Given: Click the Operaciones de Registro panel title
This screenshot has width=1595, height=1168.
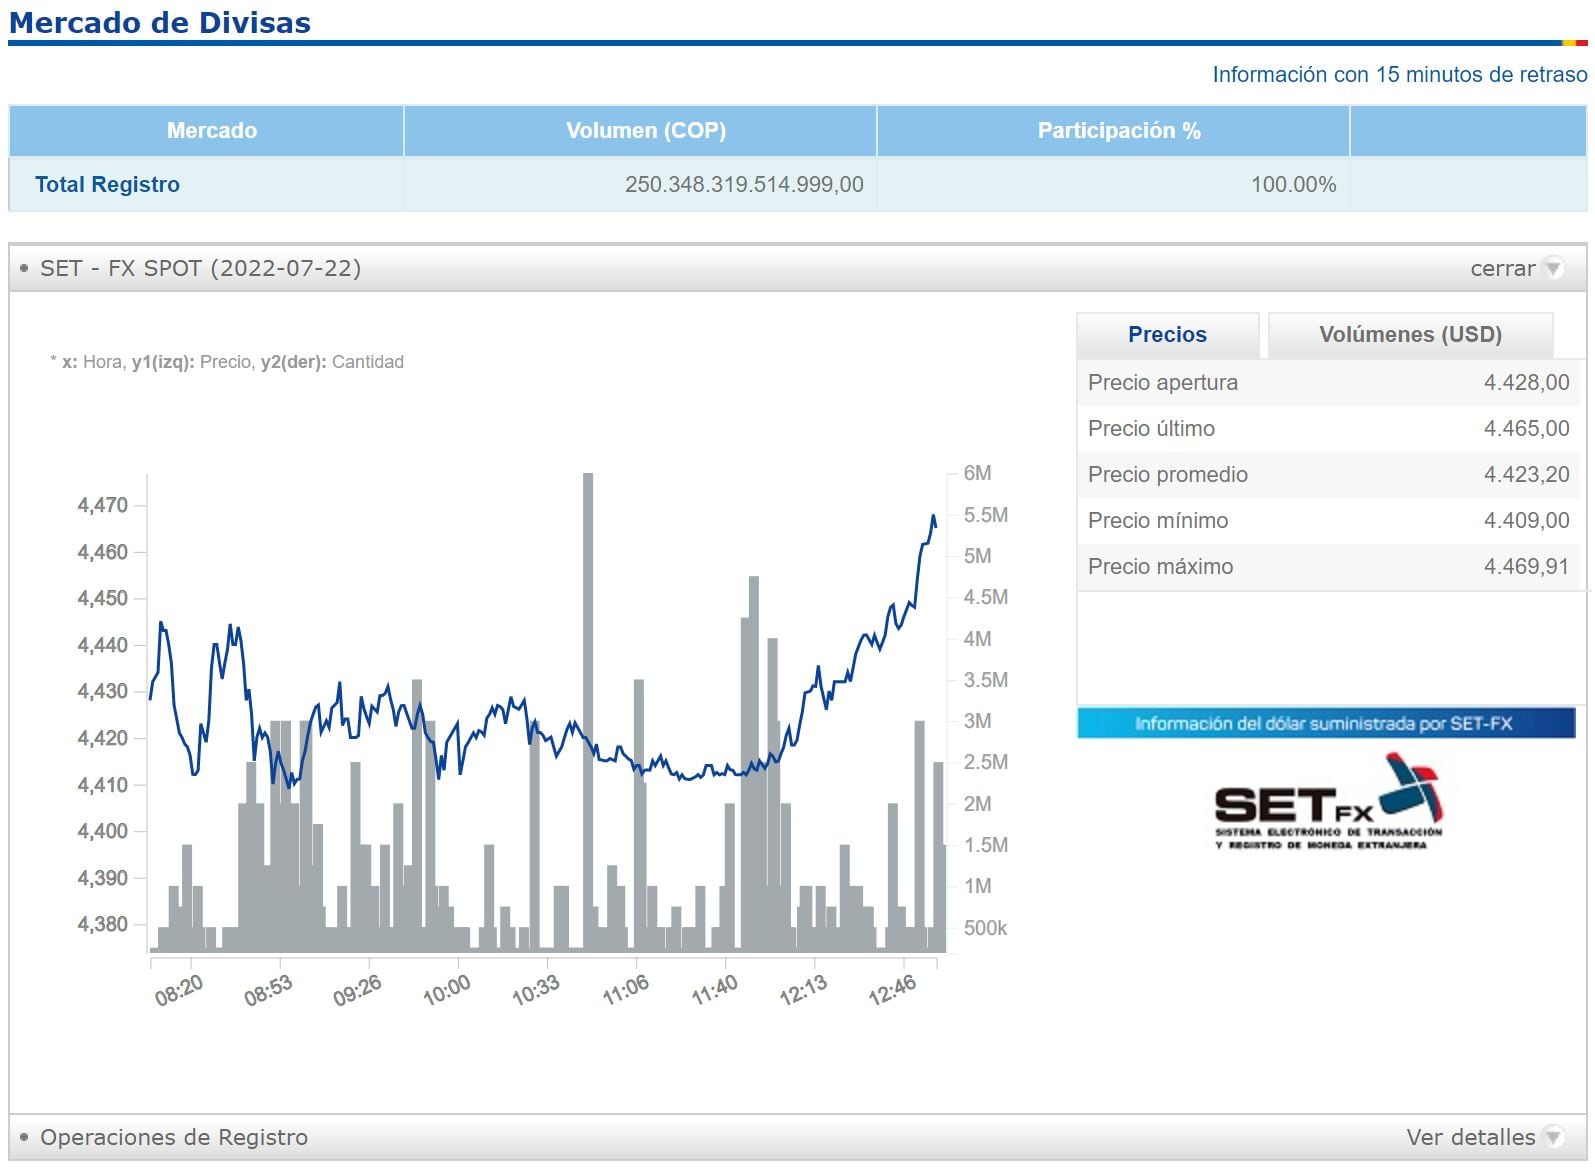Looking at the screenshot, I should [173, 1137].
